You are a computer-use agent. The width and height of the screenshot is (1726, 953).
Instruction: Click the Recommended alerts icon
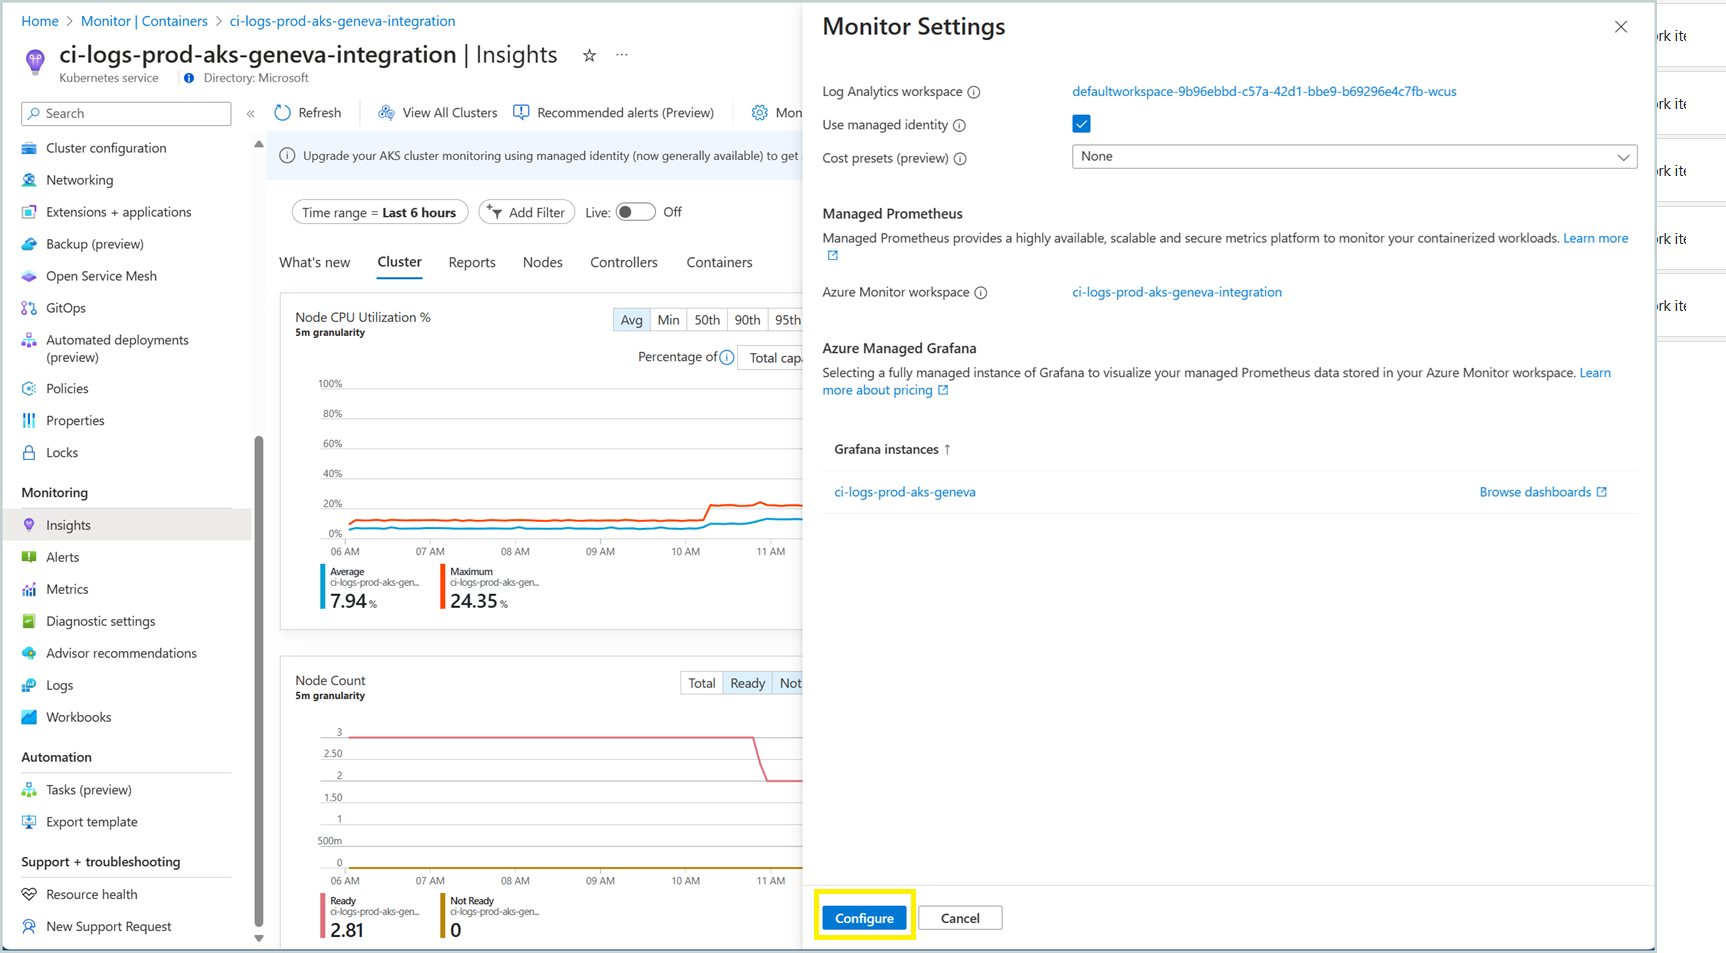click(x=521, y=113)
